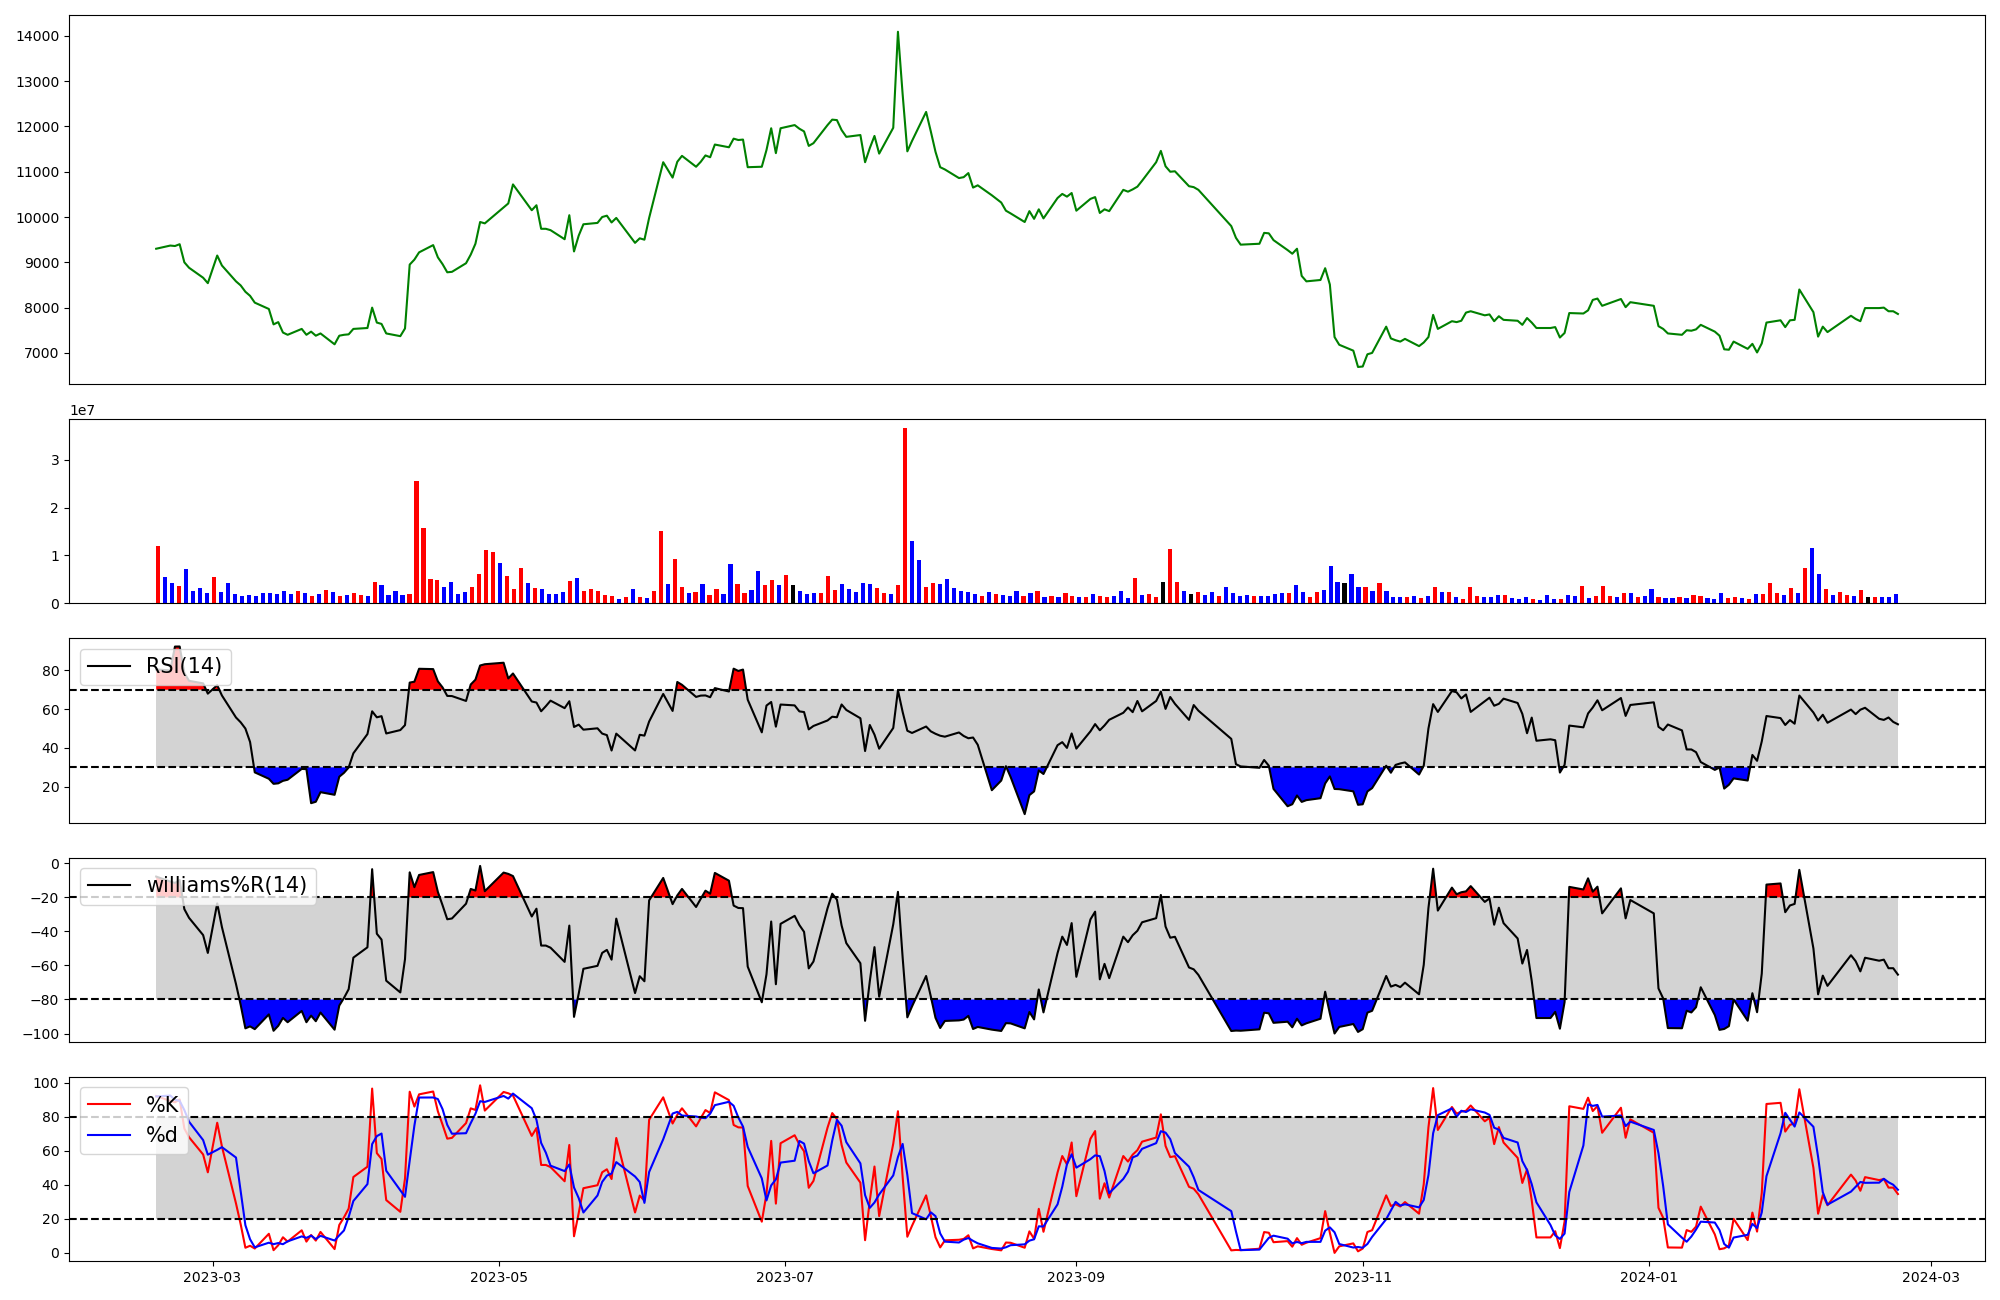Screen dimensions: 2000x1300
Task: Click the 2024-01 x-axis date label
Action: tap(1648, 1277)
